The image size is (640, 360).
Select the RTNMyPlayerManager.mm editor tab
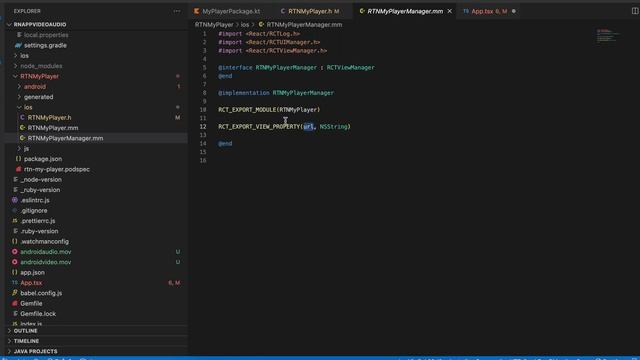click(x=405, y=11)
